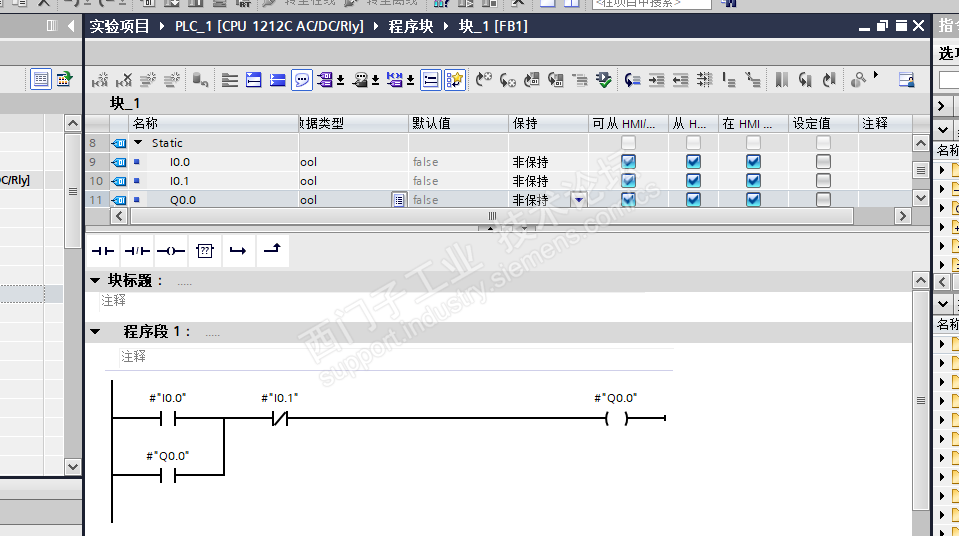Select the normally closed contact #"I0.1"
Screen dimensions: 959x536
point(280,419)
